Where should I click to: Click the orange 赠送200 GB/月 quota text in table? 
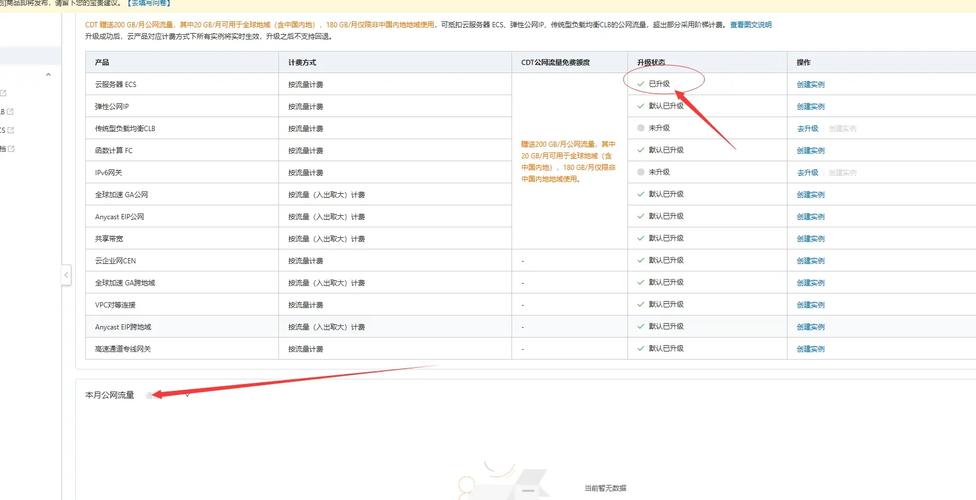tap(568, 161)
